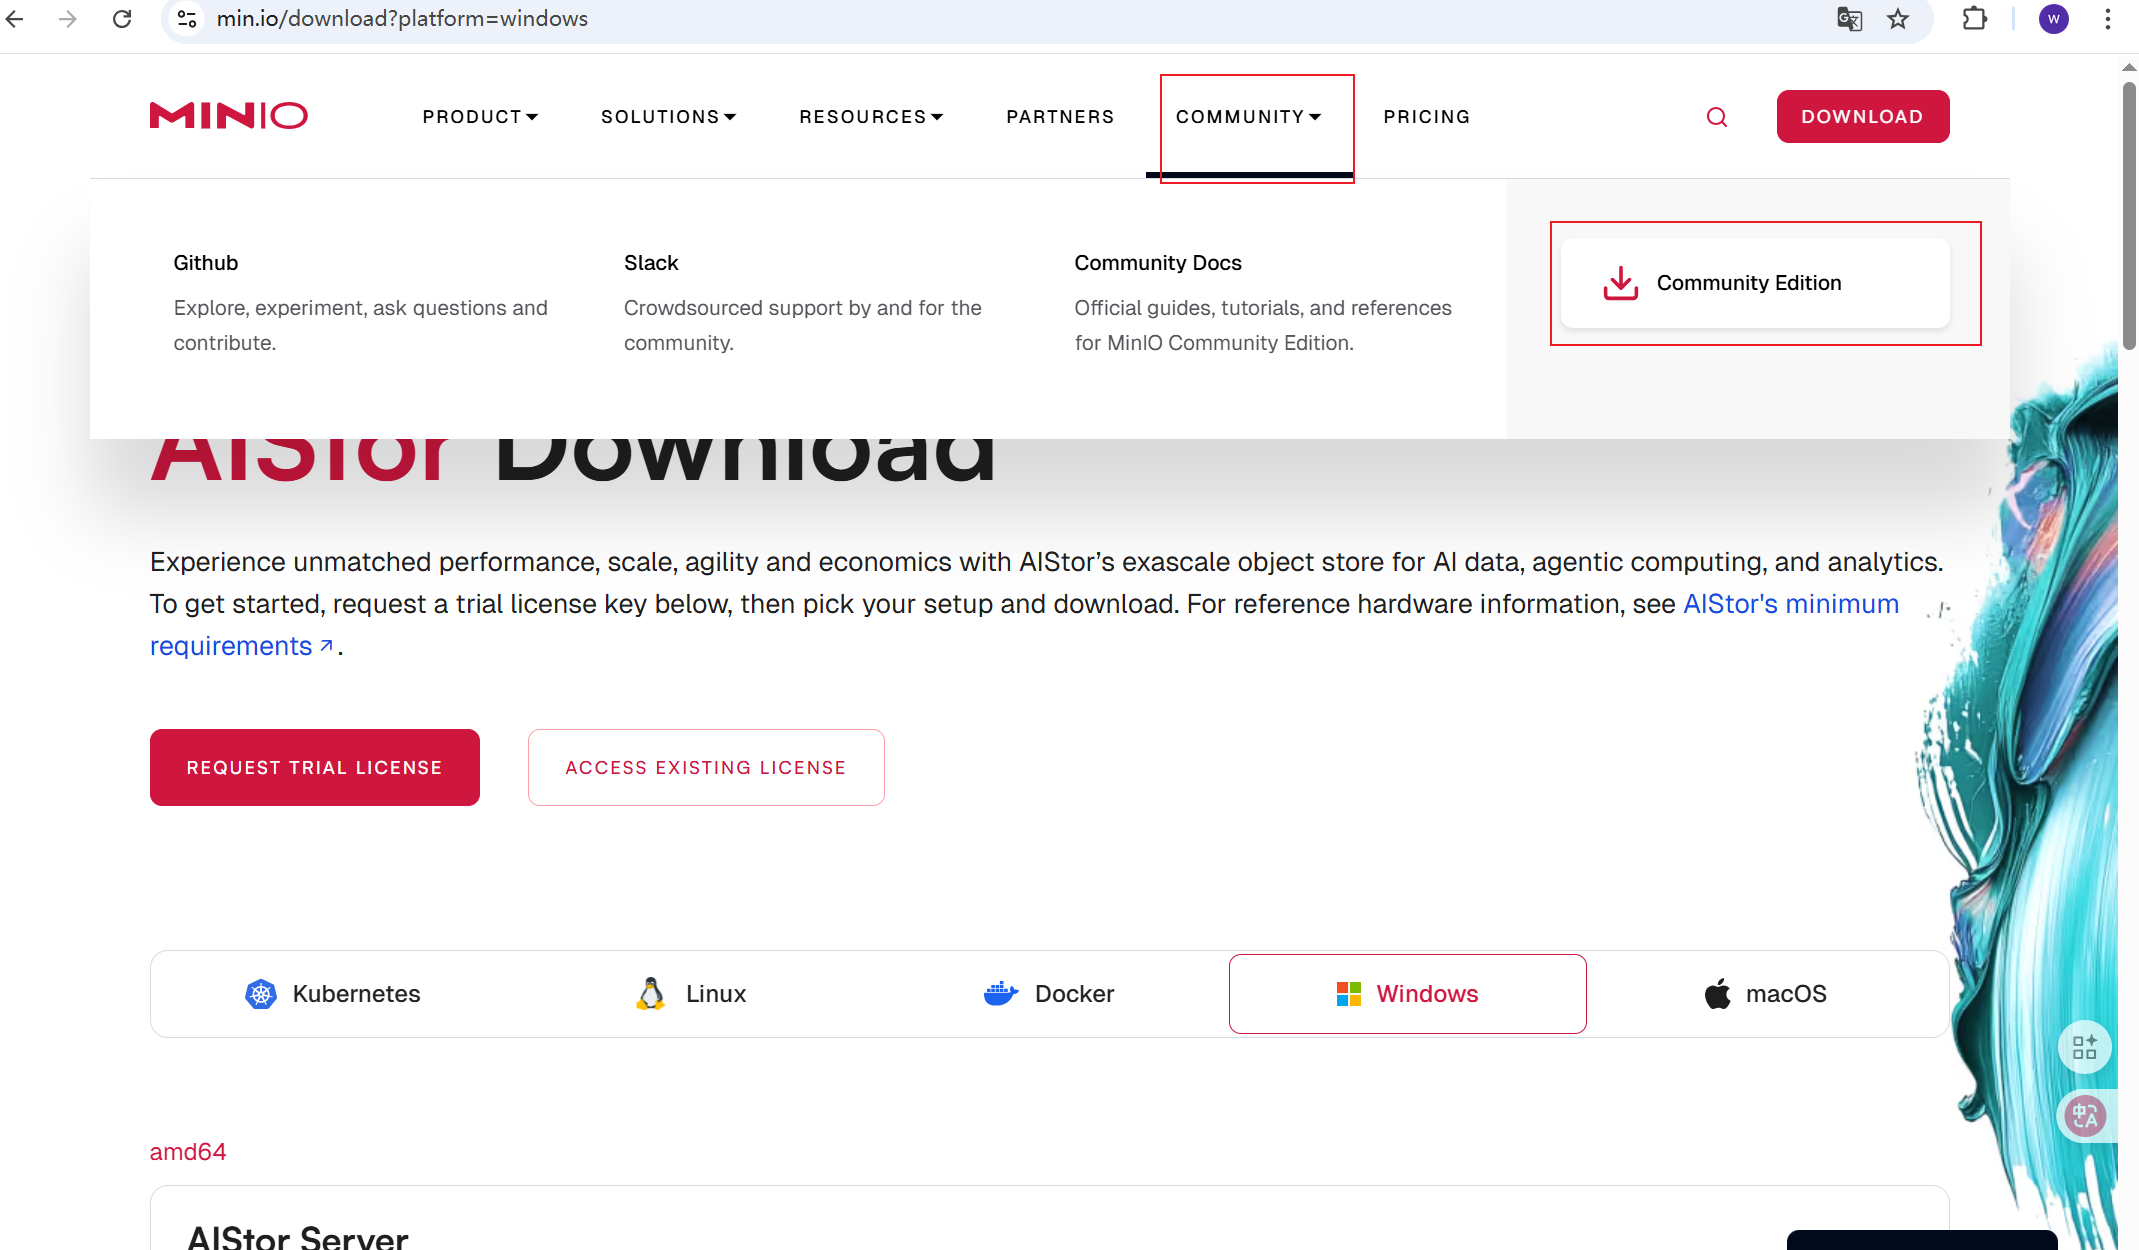The image size is (2139, 1250).
Task: Click ACCESS EXISTING LICENSE button
Action: [706, 767]
